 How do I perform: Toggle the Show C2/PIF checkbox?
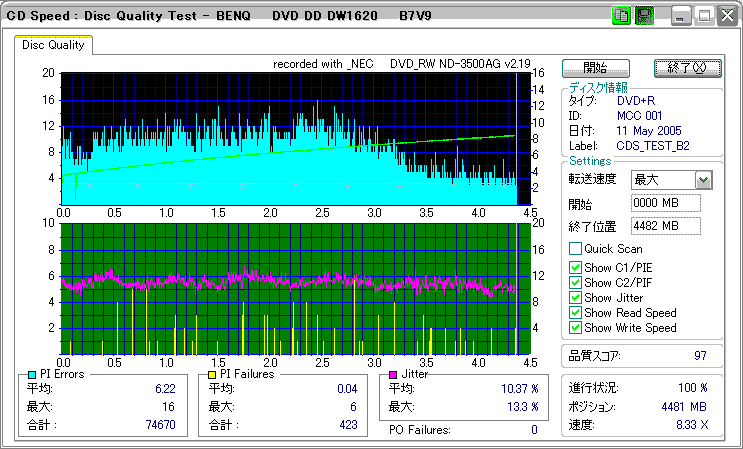click(x=575, y=283)
